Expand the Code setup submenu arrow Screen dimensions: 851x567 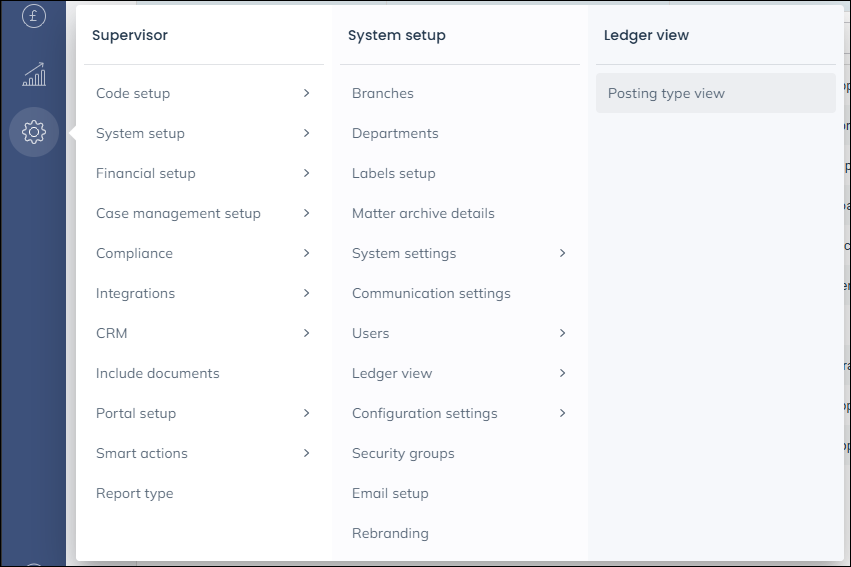pyautogui.click(x=306, y=93)
